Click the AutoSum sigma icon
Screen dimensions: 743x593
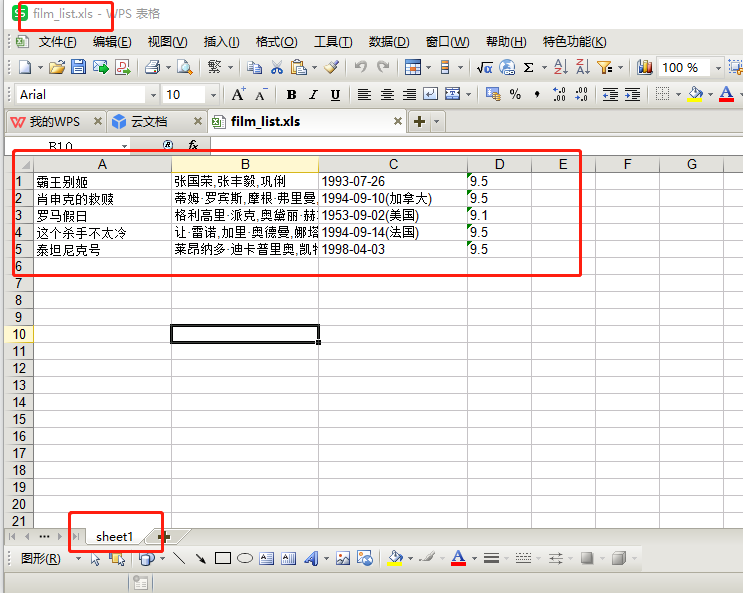tap(528, 68)
